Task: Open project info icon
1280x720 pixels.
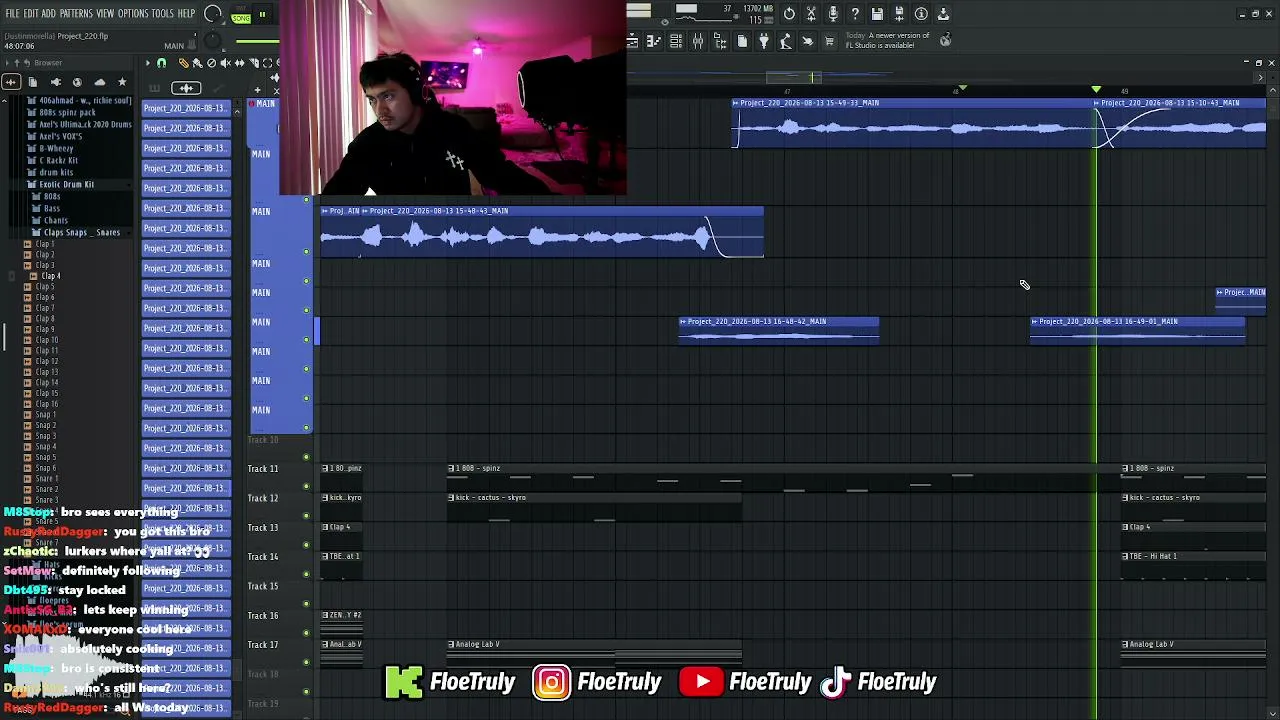Action: point(921,14)
